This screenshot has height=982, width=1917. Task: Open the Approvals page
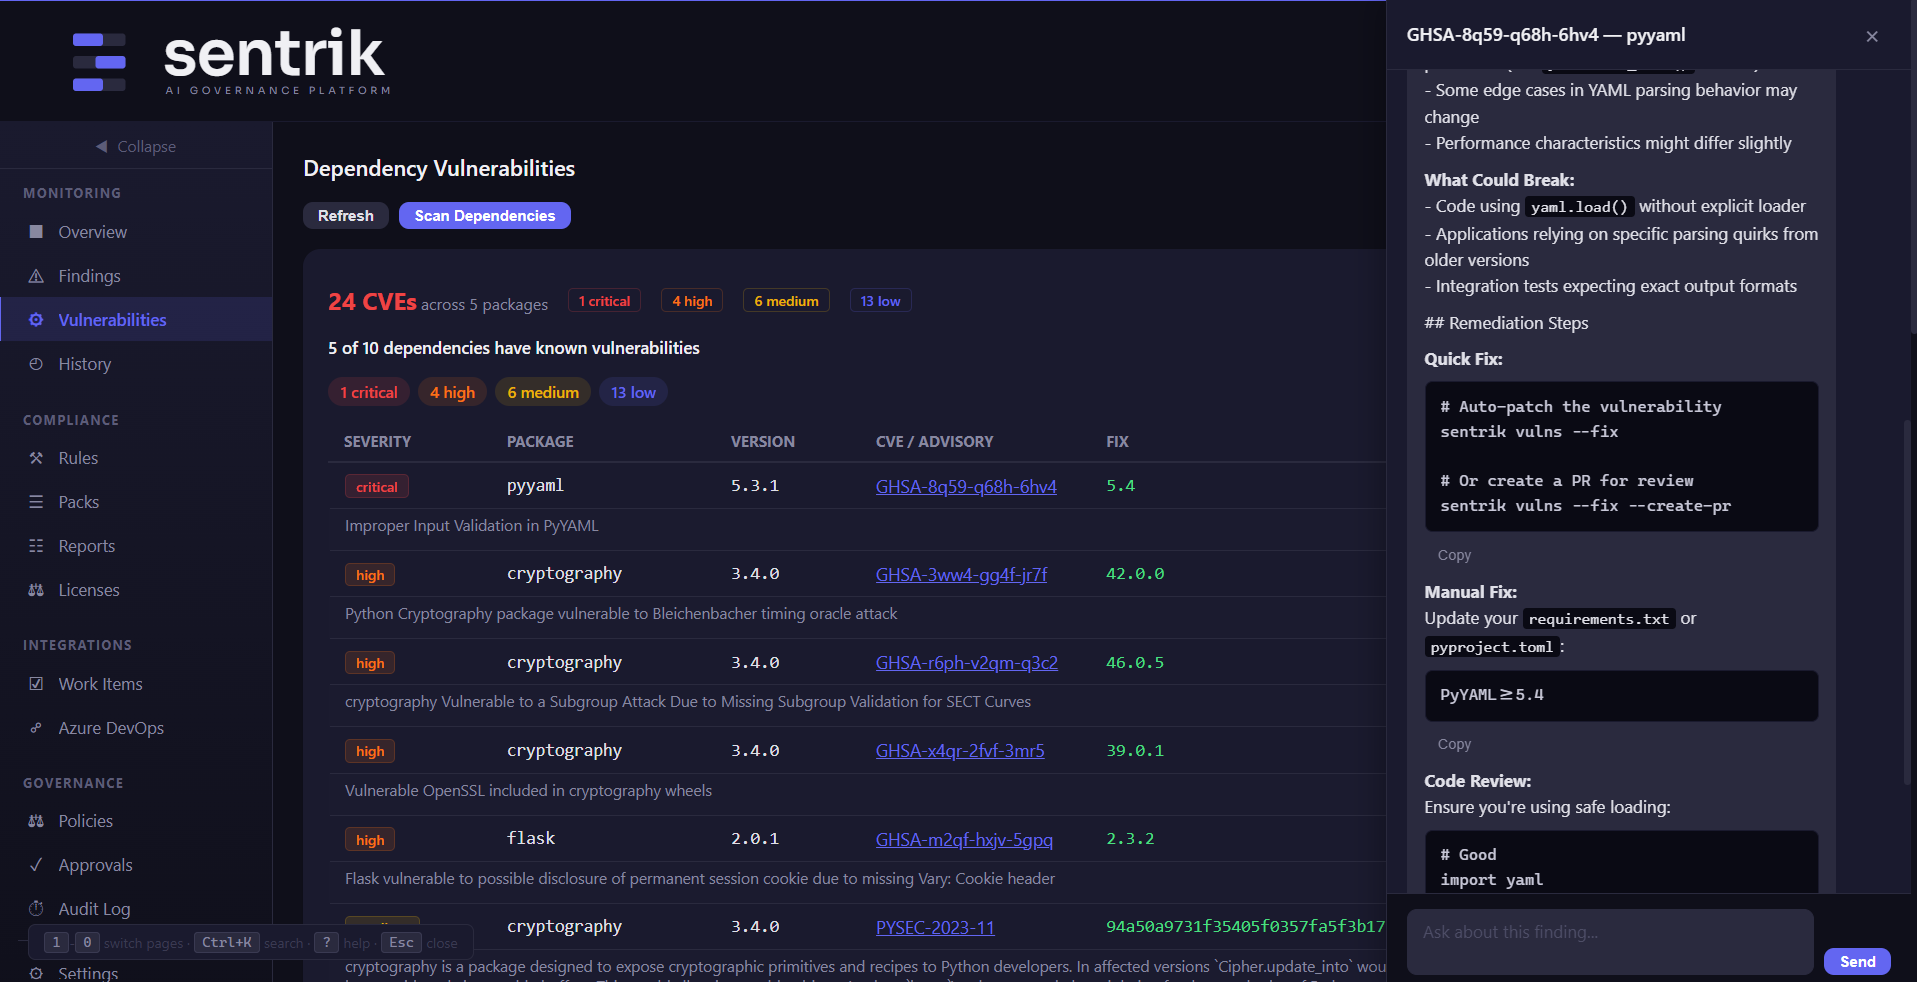point(136,865)
